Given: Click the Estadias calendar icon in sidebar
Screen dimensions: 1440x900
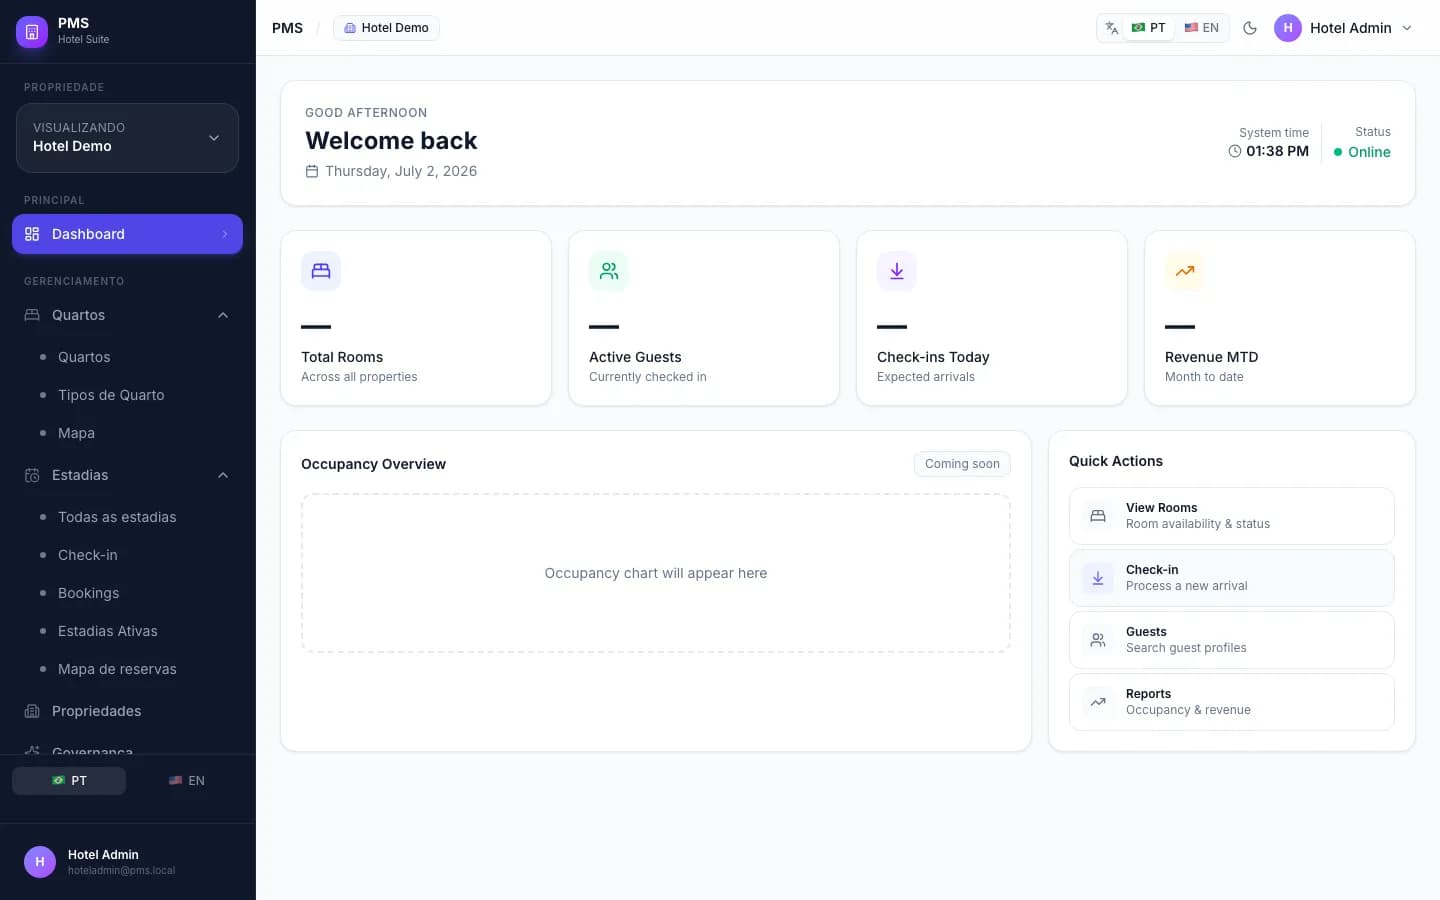Looking at the screenshot, I should point(32,475).
